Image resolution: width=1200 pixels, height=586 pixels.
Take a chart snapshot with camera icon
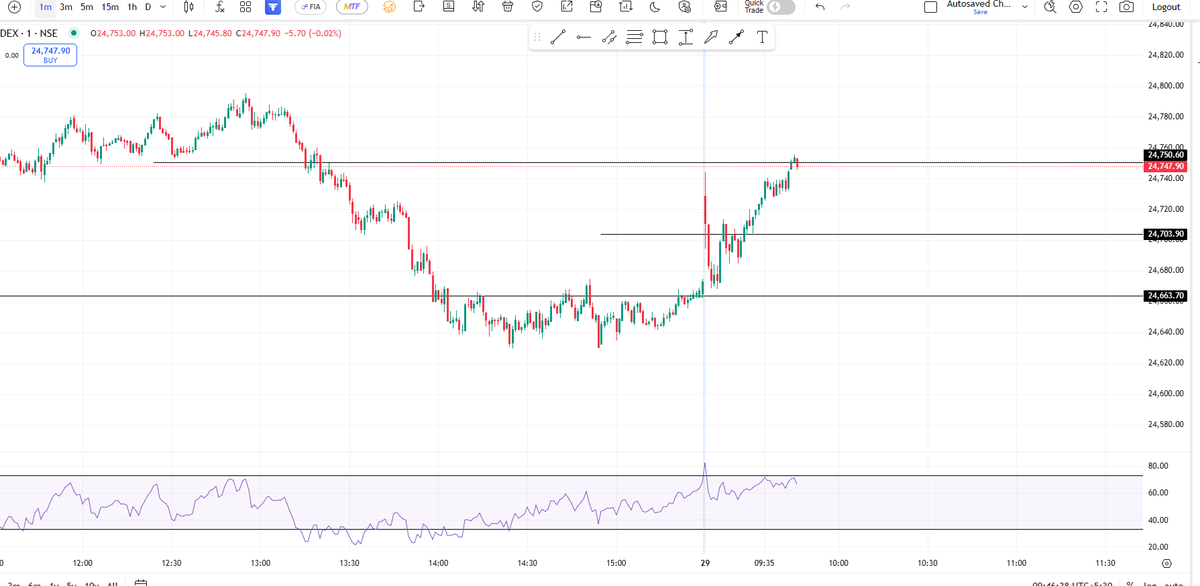point(1127,7)
